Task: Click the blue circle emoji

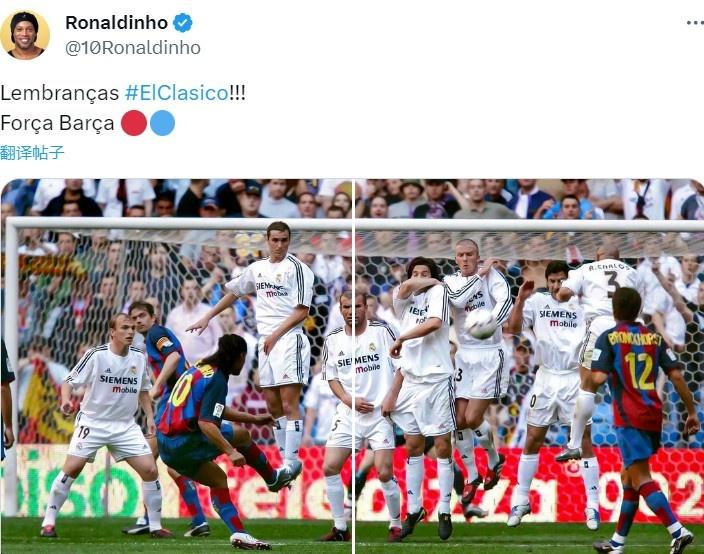Action: (x=162, y=123)
